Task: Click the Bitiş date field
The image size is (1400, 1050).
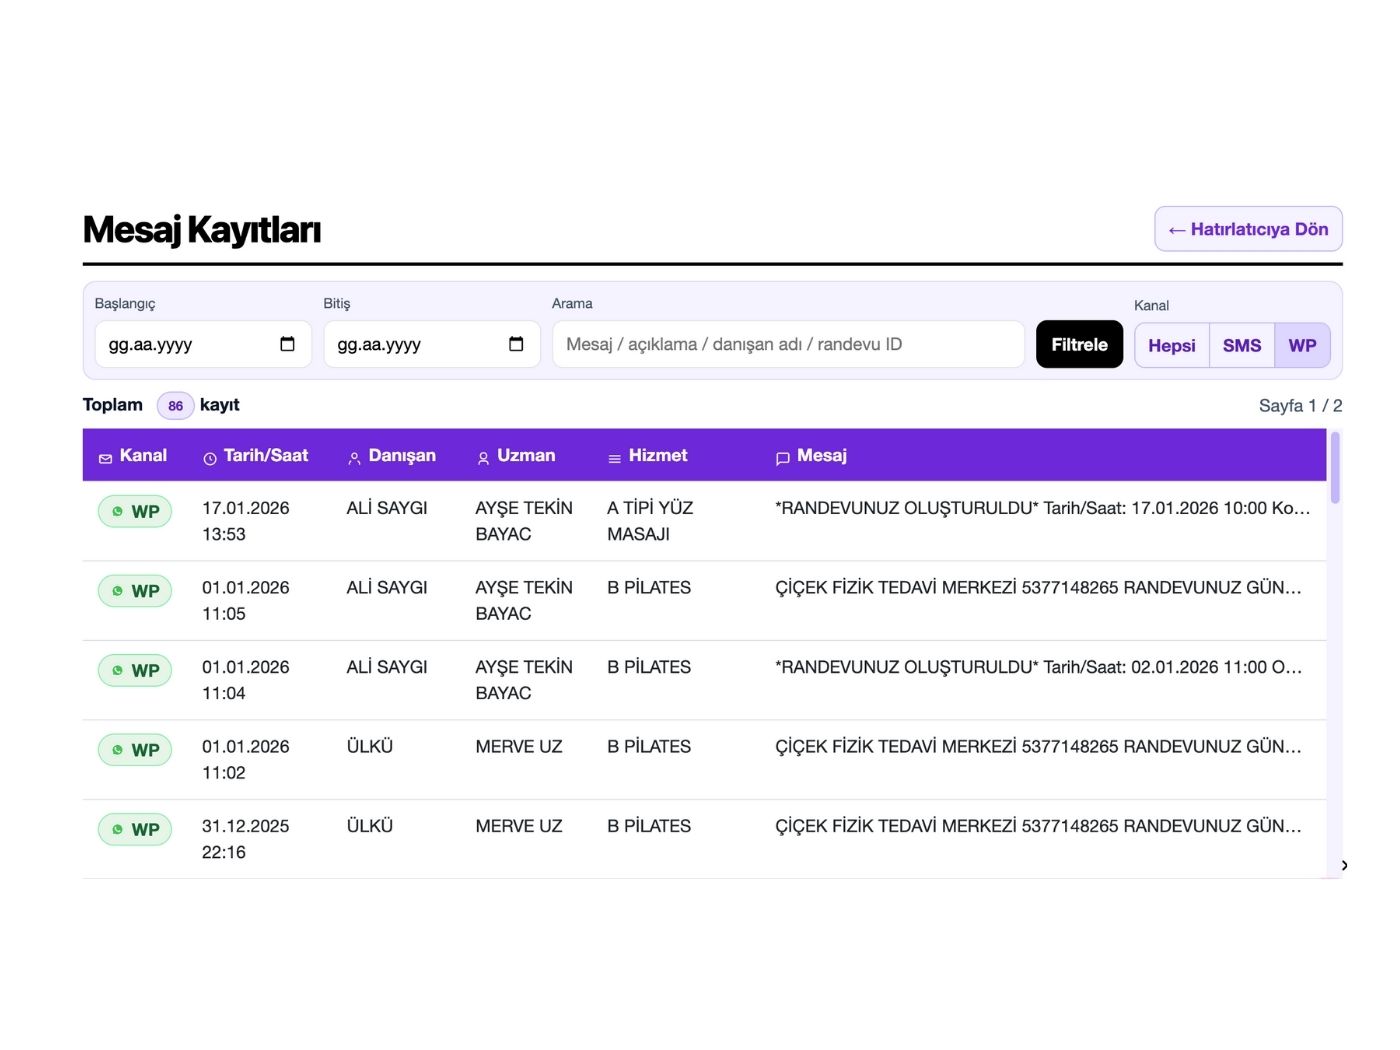Action: click(415, 344)
